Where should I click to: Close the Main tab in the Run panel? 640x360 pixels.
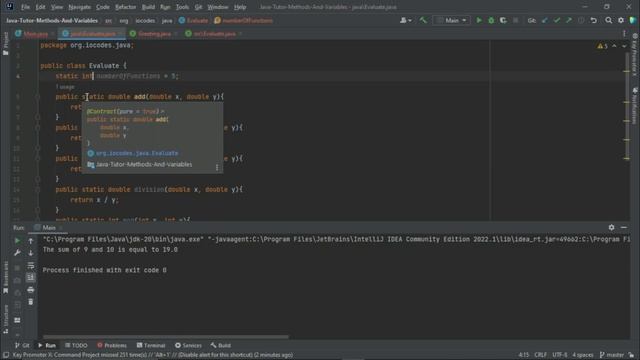[60, 228]
